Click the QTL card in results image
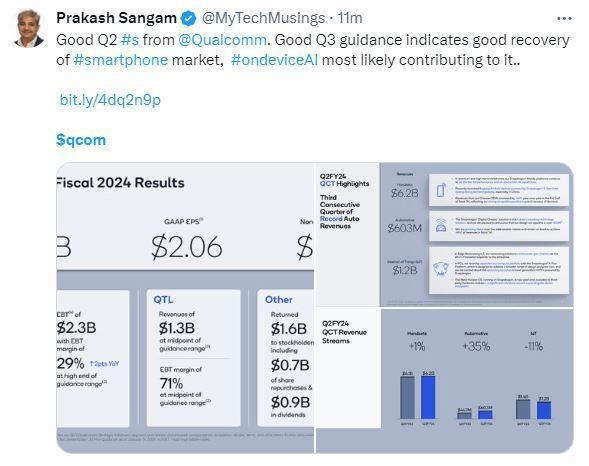Viewport: 589px width, 466px height. 193,358
